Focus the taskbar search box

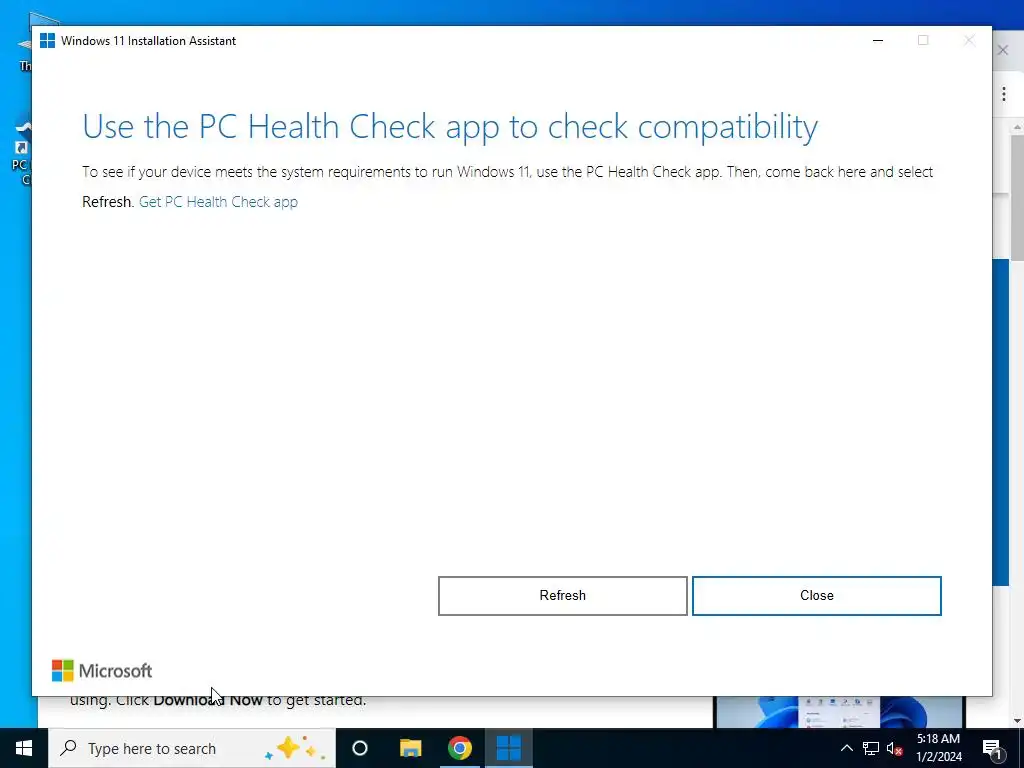[192, 748]
